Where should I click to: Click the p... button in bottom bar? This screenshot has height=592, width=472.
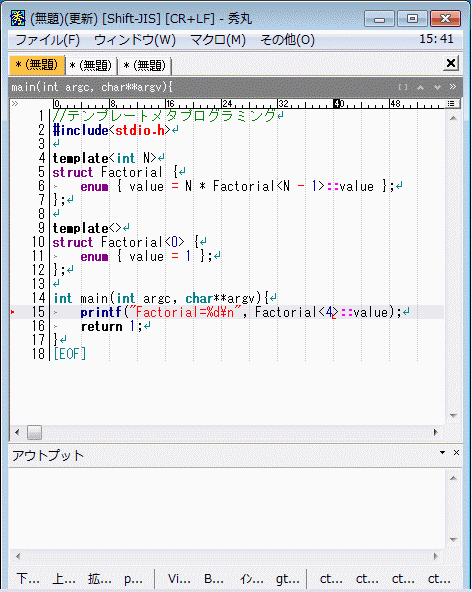[133, 578]
